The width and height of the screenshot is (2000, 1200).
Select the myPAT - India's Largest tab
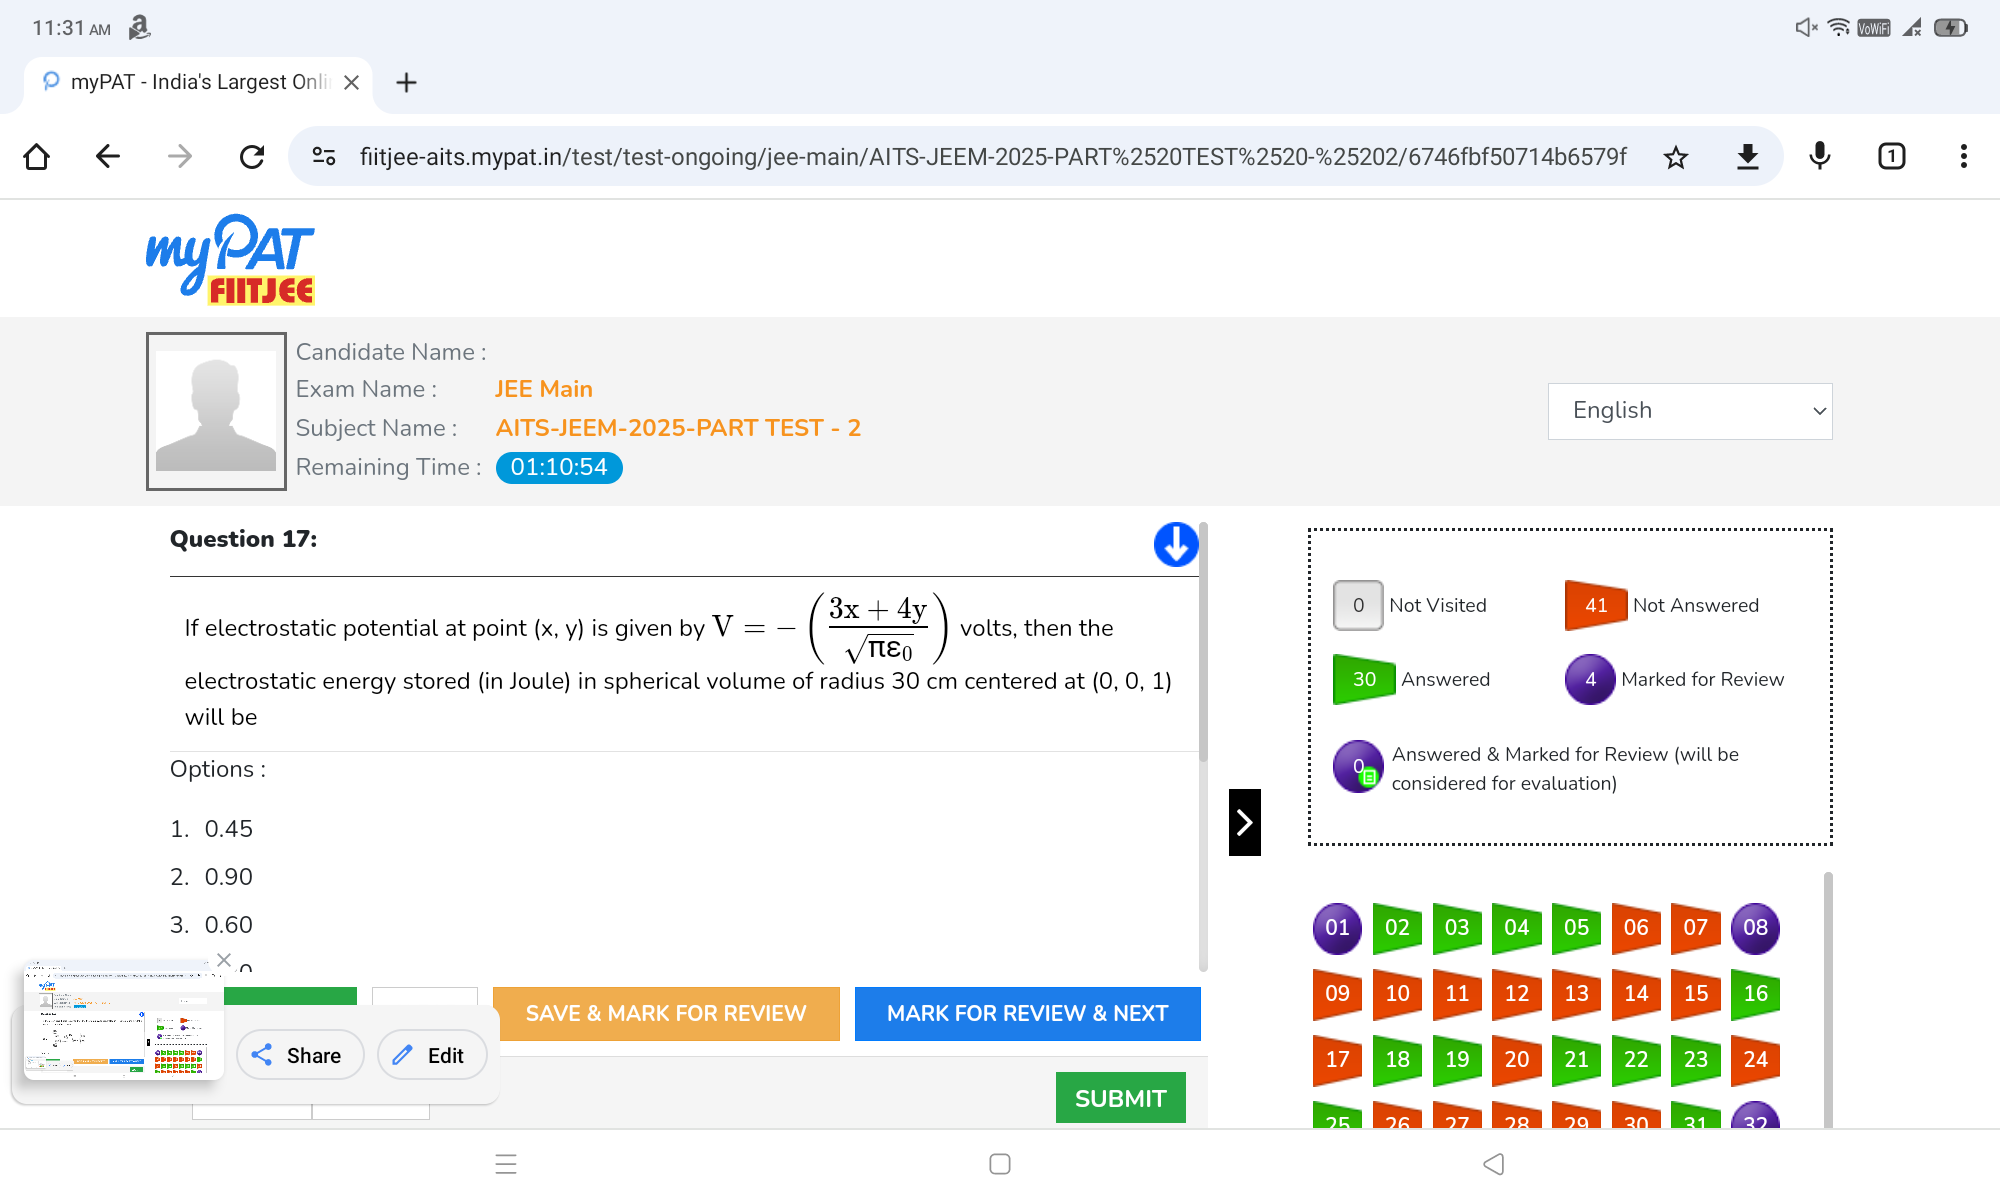[198, 83]
